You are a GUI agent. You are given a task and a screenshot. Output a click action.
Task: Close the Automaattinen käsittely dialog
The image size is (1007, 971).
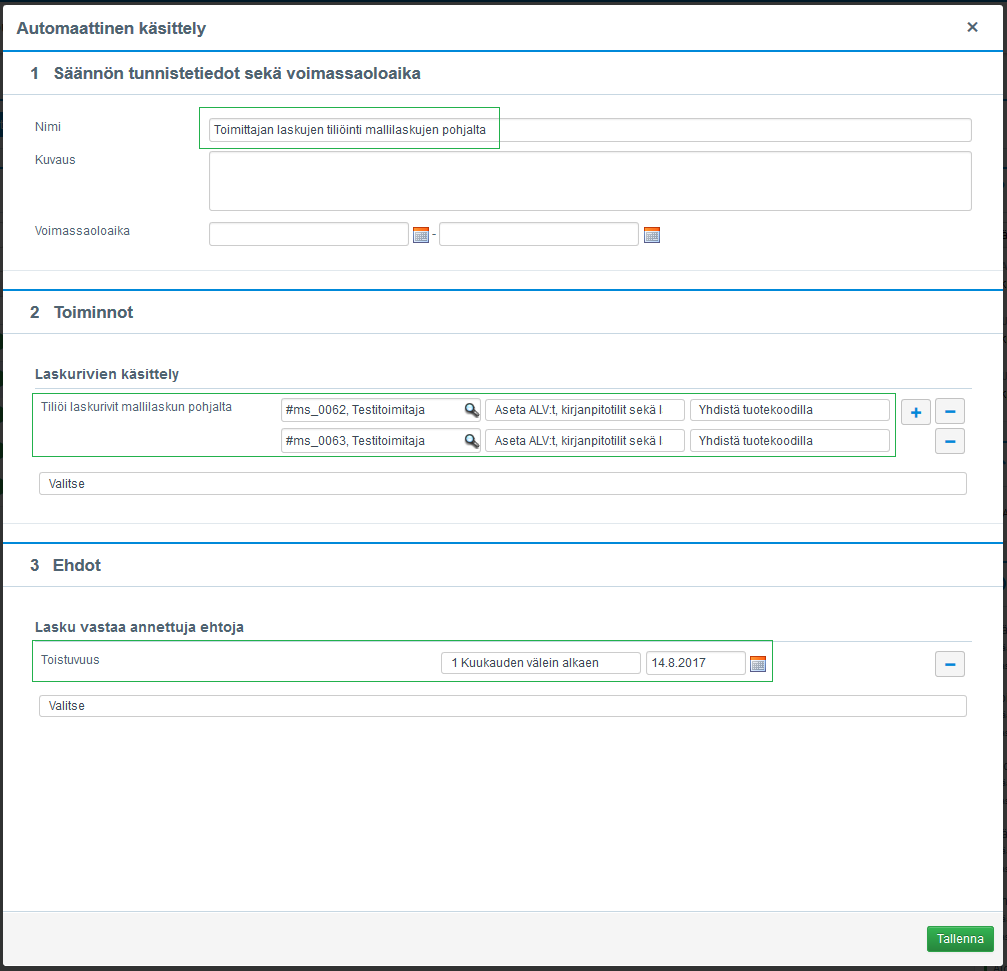pos(972,28)
